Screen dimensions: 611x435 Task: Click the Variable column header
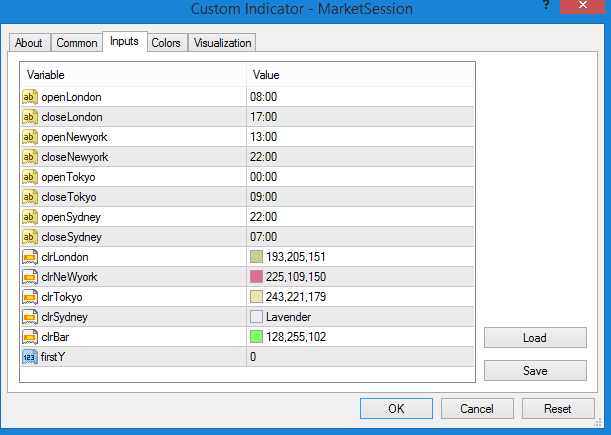[134, 75]
